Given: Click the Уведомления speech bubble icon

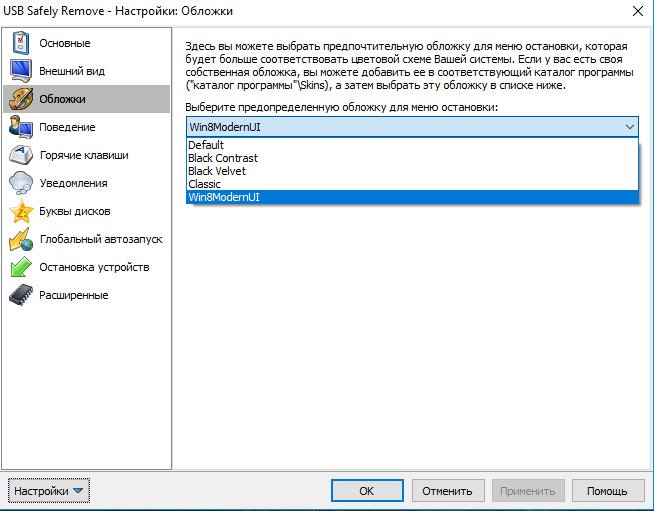Looking at the screenshot, I should (x=21, y=183).
